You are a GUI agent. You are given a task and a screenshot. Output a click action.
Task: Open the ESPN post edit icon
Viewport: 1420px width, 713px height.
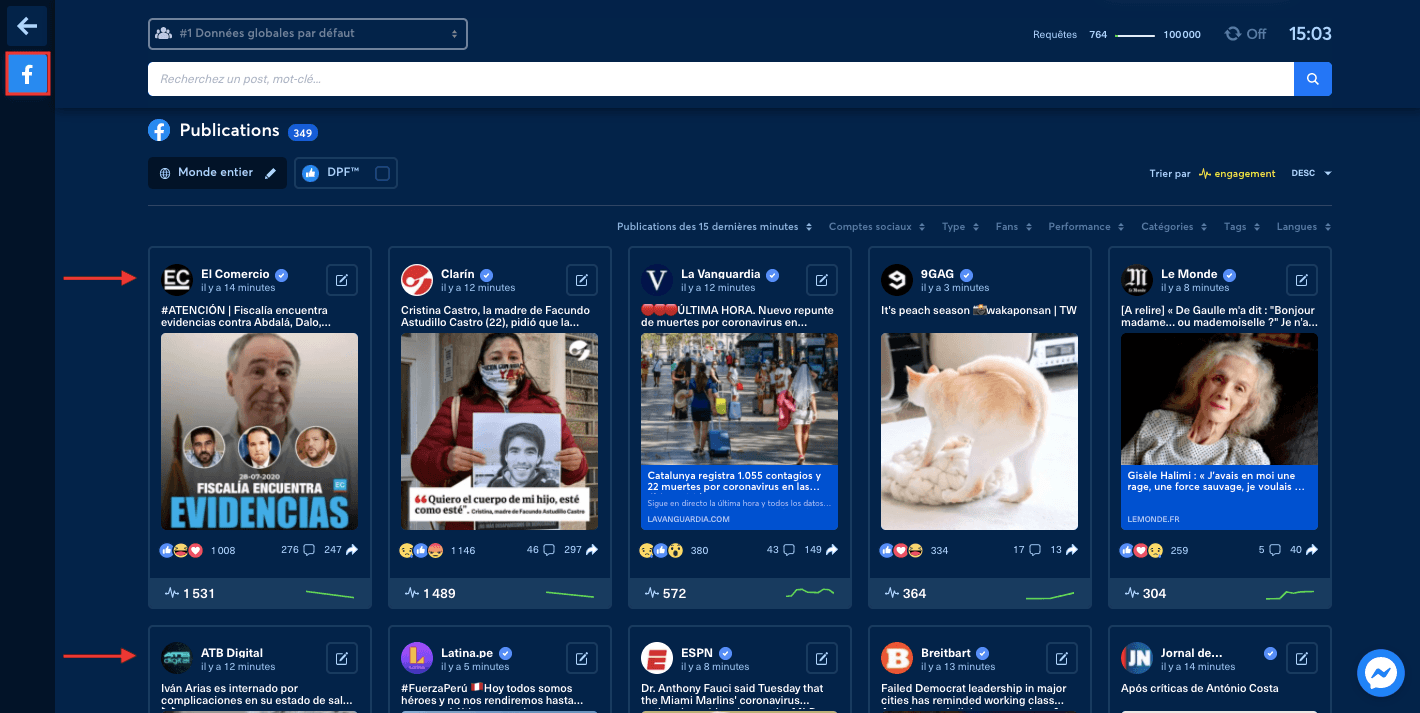click(822, 658)
